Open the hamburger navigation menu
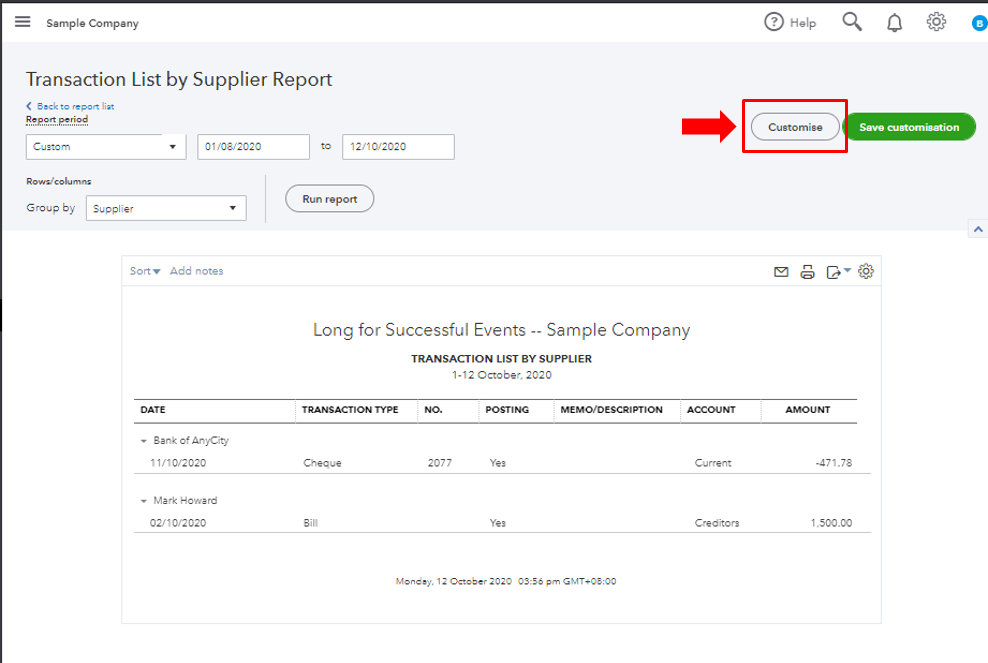The width and height of the screenshot is (988, 663). (x=22, y=22)
